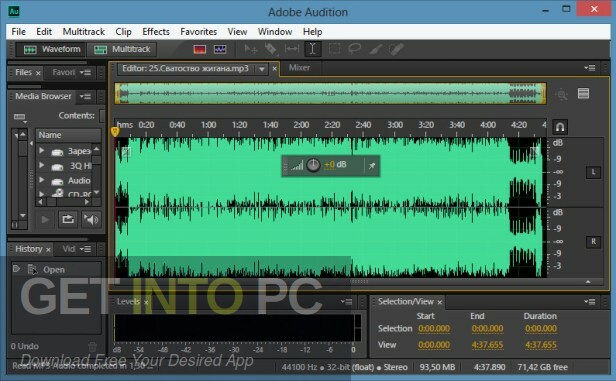Expand the Audio drive item
This screenshot has height=381, width=616.
41,180
